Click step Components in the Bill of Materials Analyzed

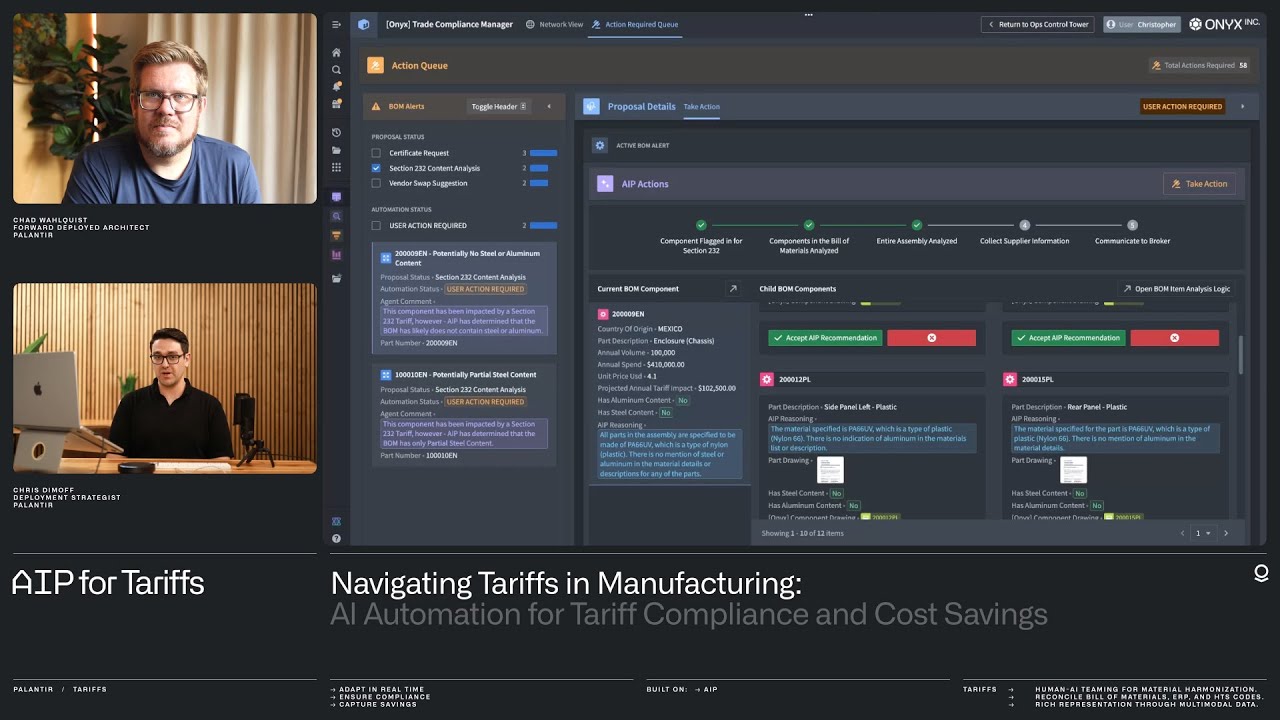click(809, 225)
